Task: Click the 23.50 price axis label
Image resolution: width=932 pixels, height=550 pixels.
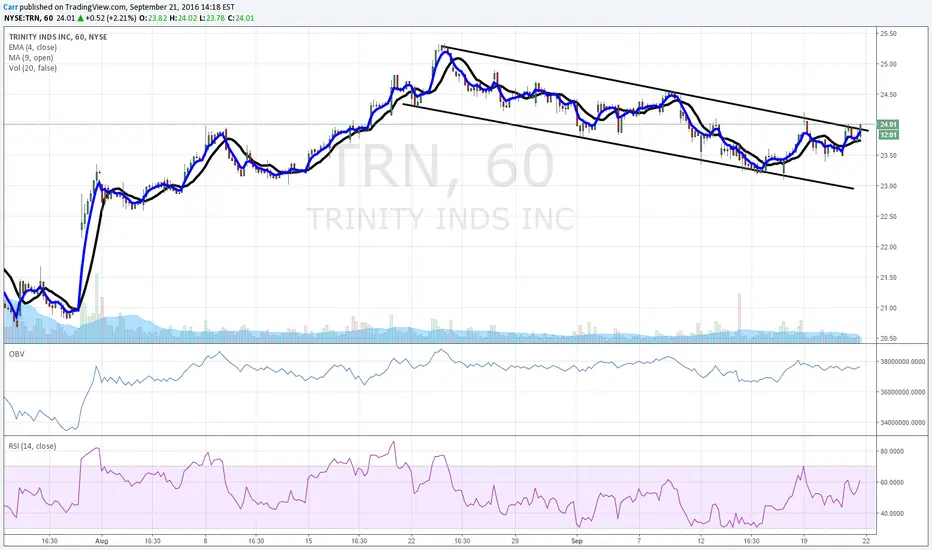Action: pos(888,156)
